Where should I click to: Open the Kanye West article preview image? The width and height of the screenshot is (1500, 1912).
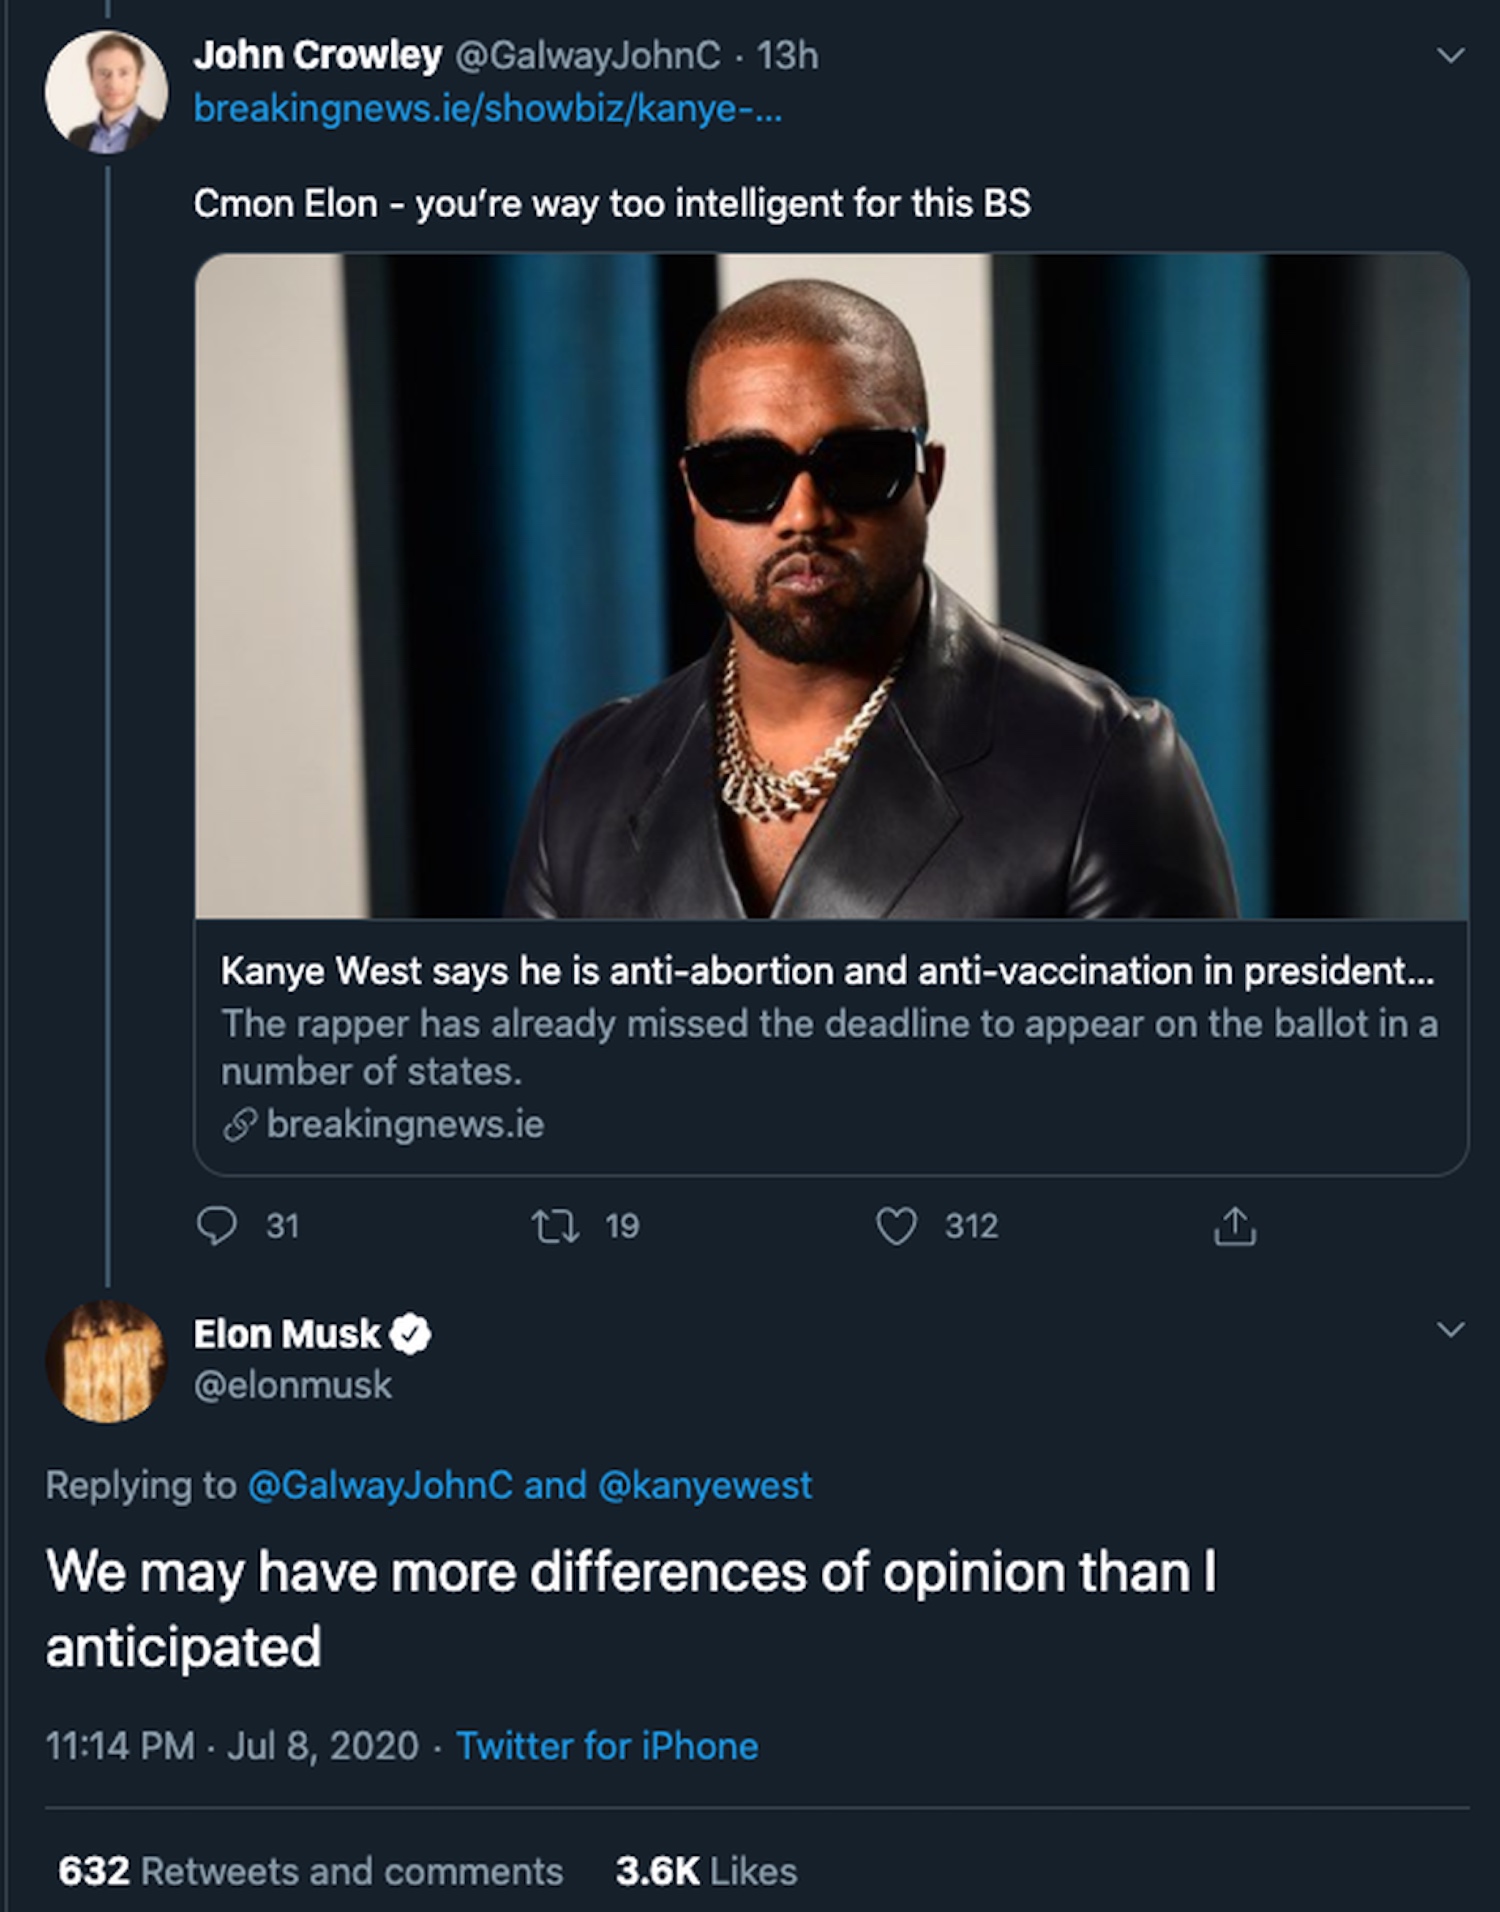[x=831, y=586]
